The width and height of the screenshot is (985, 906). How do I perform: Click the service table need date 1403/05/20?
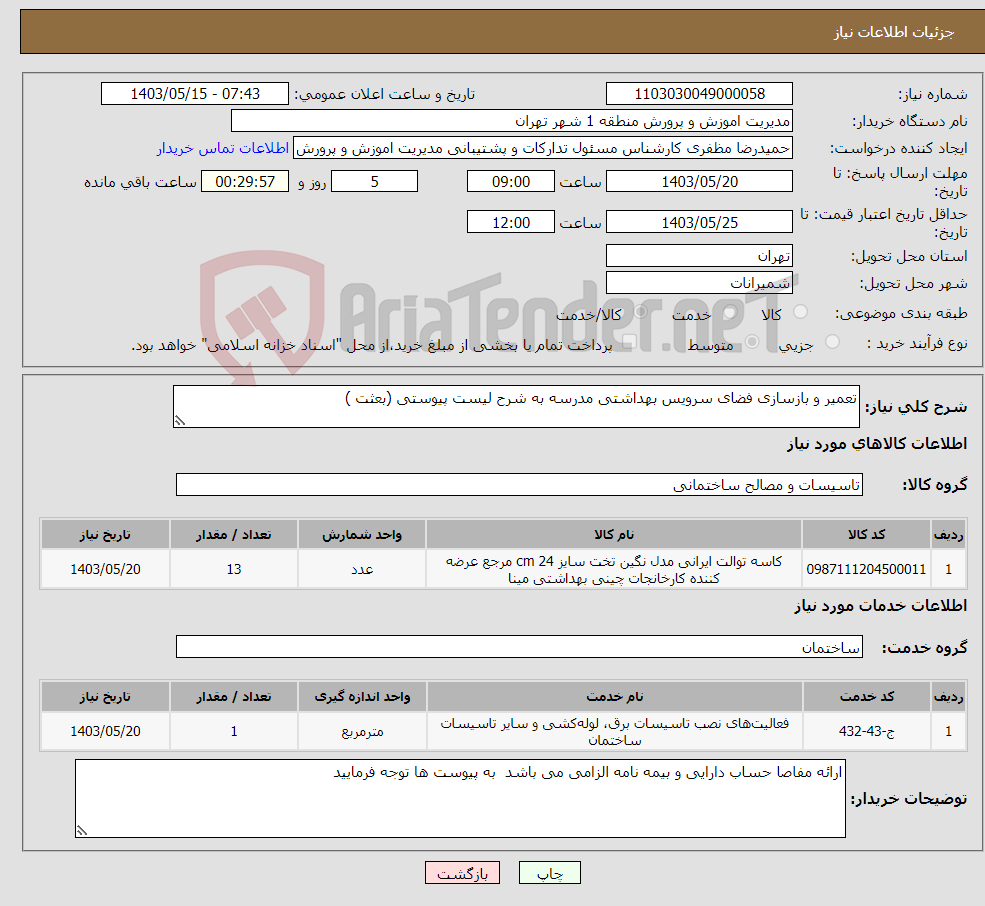click(106, 731)
